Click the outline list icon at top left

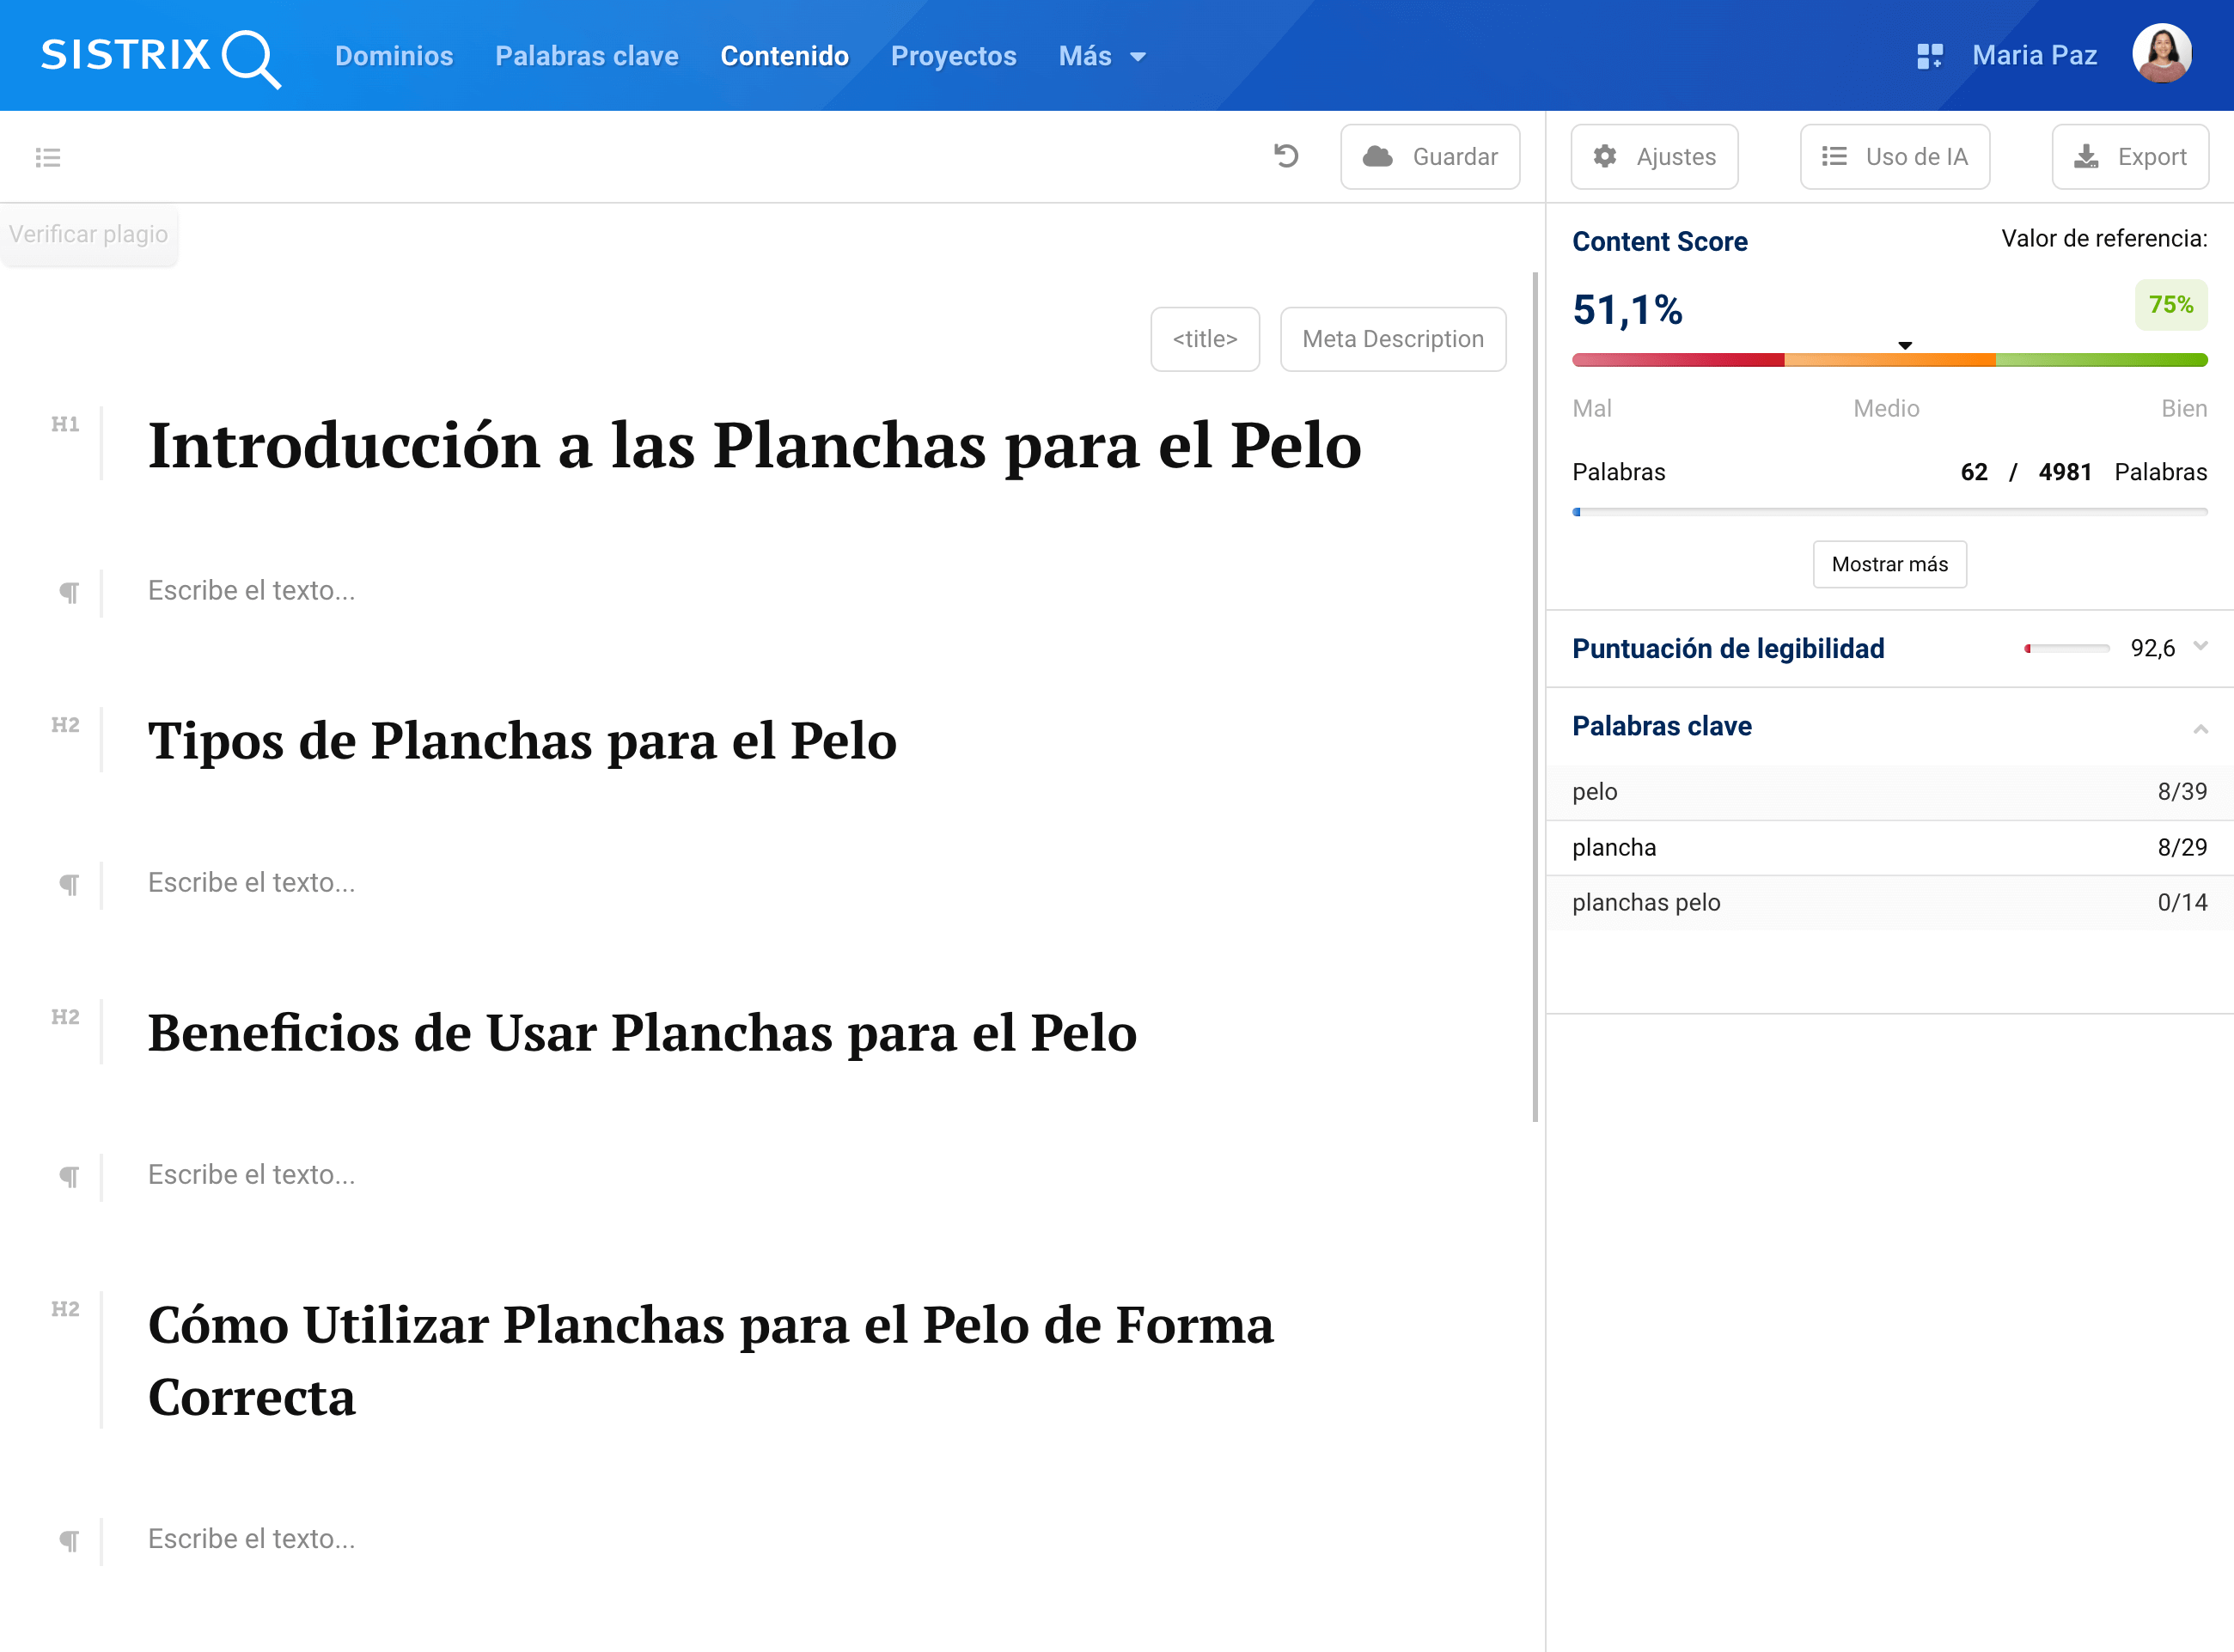[48, 157]
